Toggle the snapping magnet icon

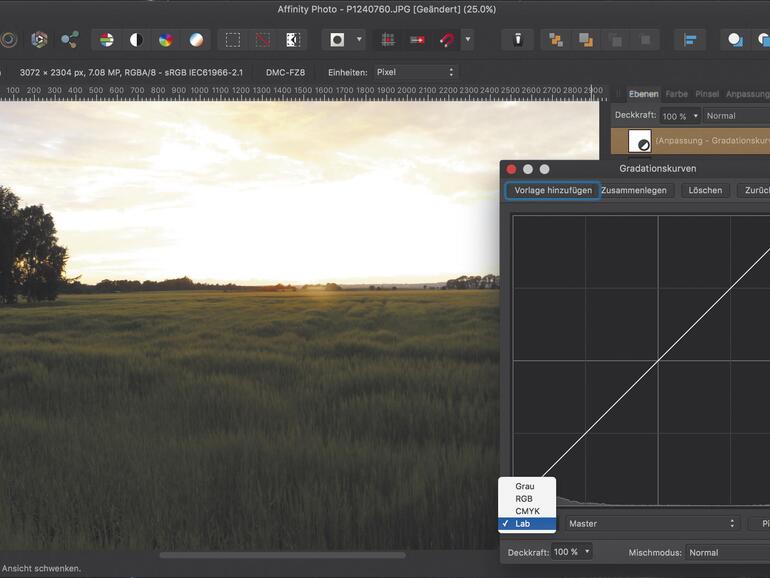tap(447, 40)
